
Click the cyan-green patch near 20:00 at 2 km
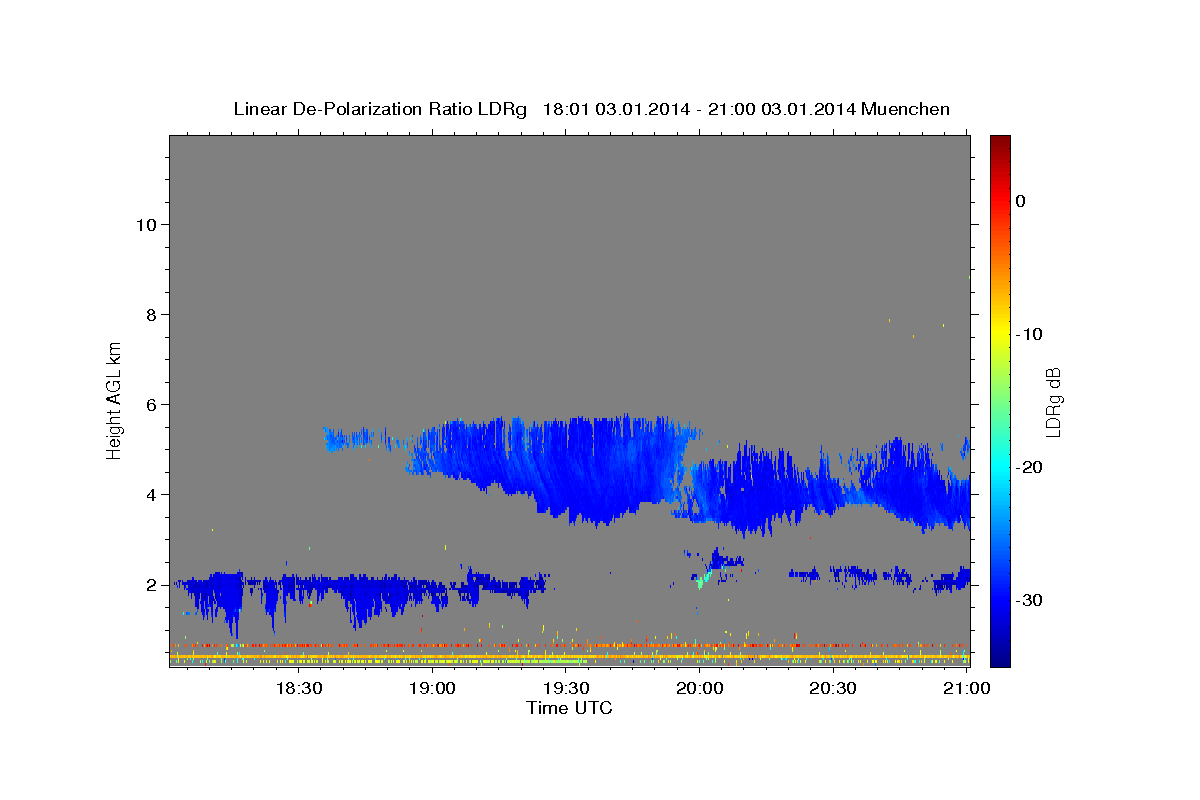click(705, 576)
